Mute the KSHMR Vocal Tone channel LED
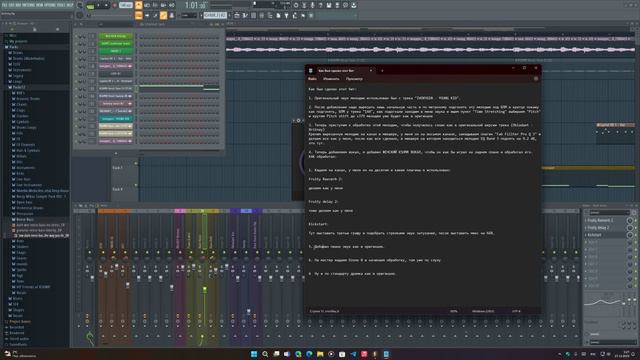Screen dimensions: 640x360 (76, 89)
